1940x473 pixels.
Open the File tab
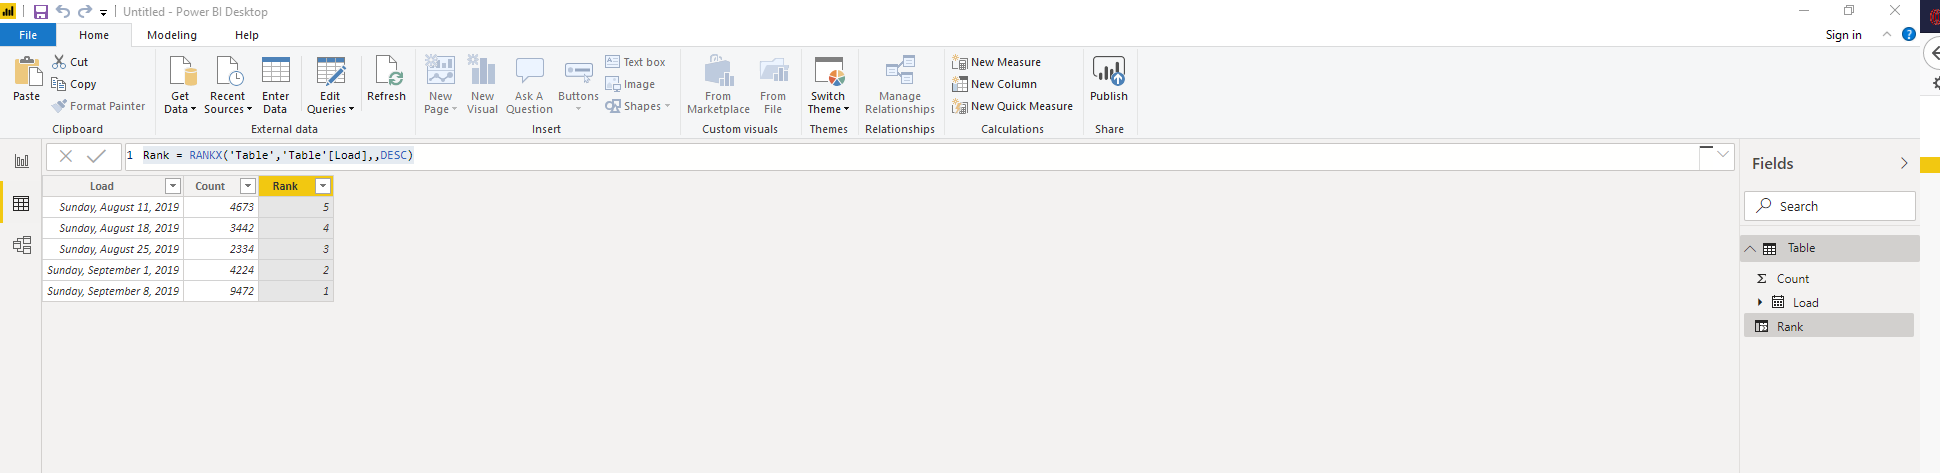click(x=28, y=35)
